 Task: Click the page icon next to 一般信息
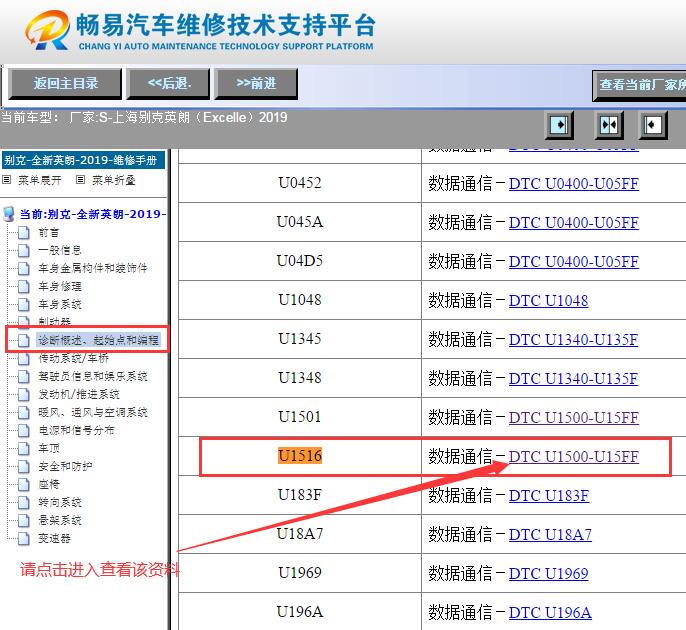(24, 250)
